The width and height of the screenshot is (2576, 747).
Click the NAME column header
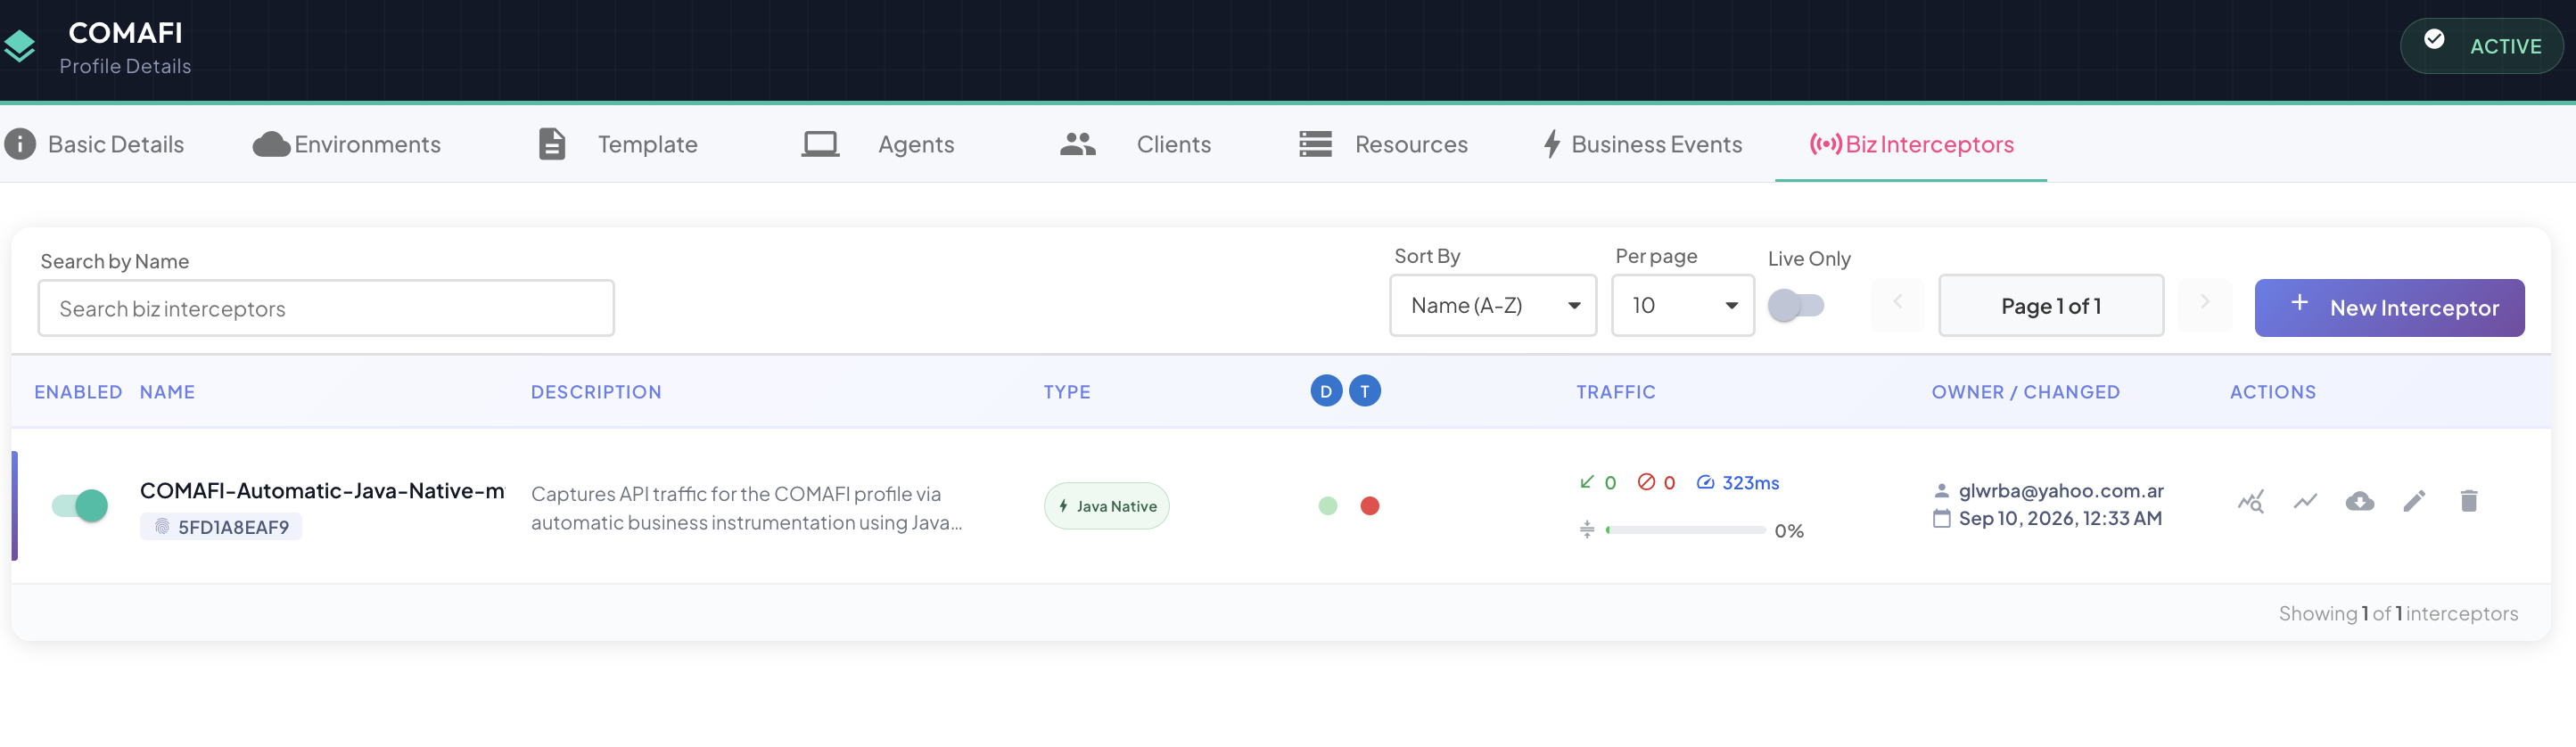tap(167, 392)
